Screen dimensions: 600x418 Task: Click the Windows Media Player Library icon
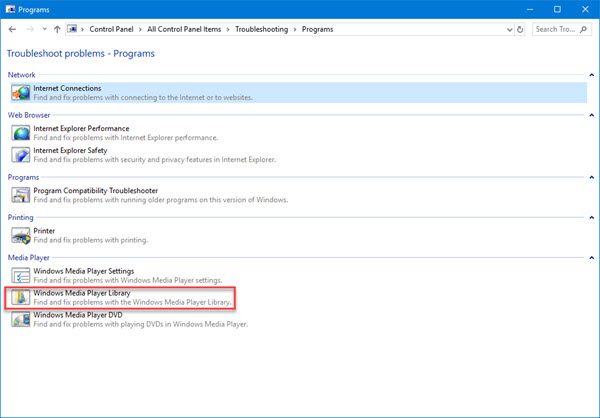(x=20, y=297)
